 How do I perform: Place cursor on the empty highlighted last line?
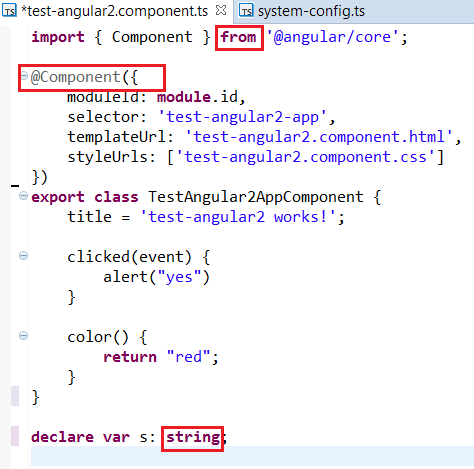pyautogui.click(x=252, y=456)
